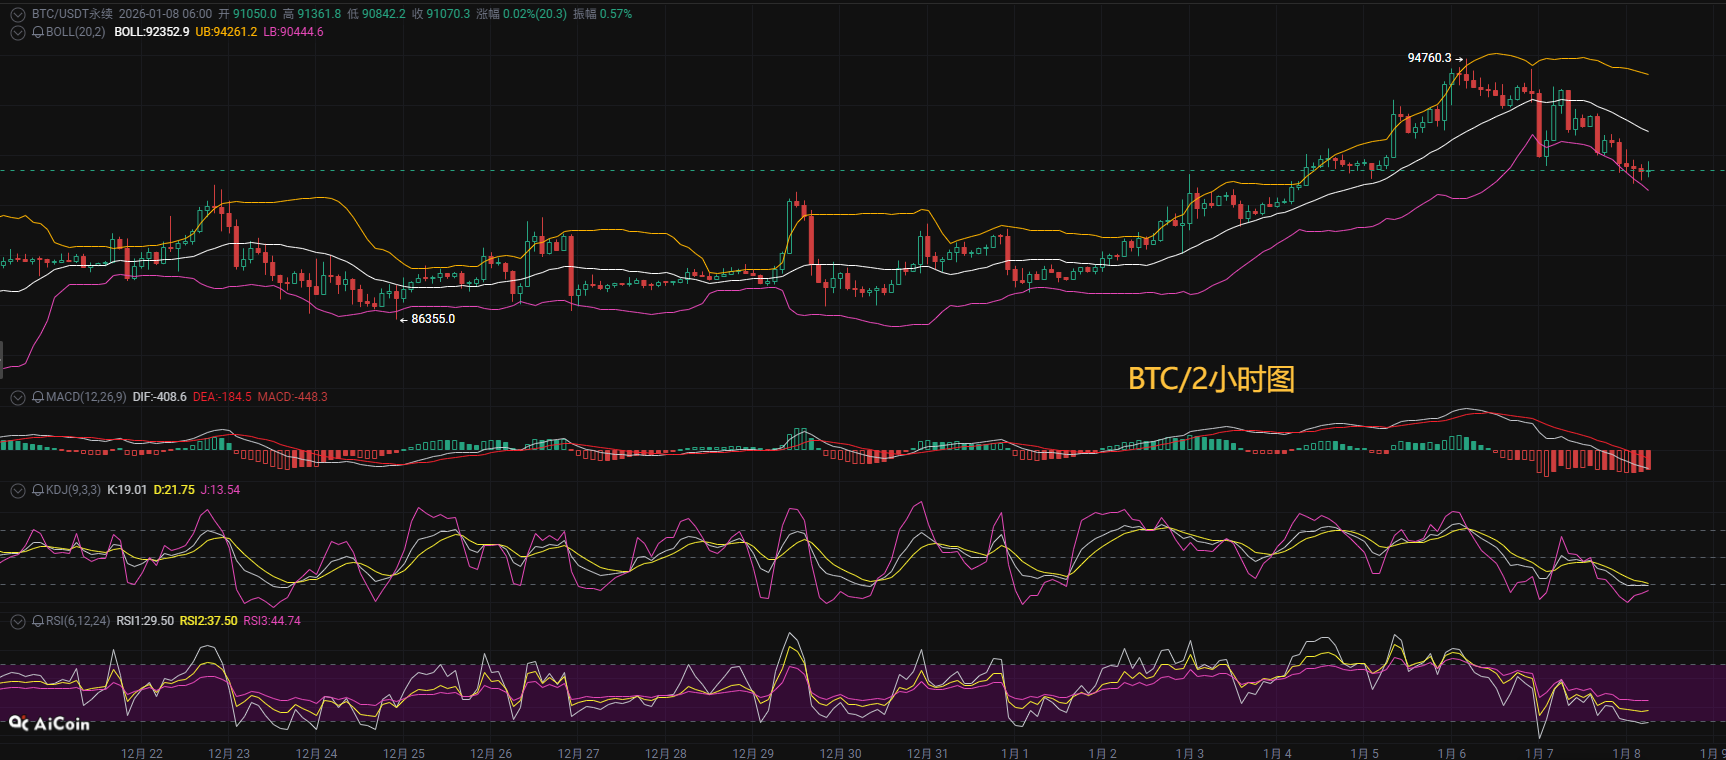This screenshot has height=760, width=1726.
Task: Click the KDJ(9,3,3) indicator label
Action: point(73,490)
